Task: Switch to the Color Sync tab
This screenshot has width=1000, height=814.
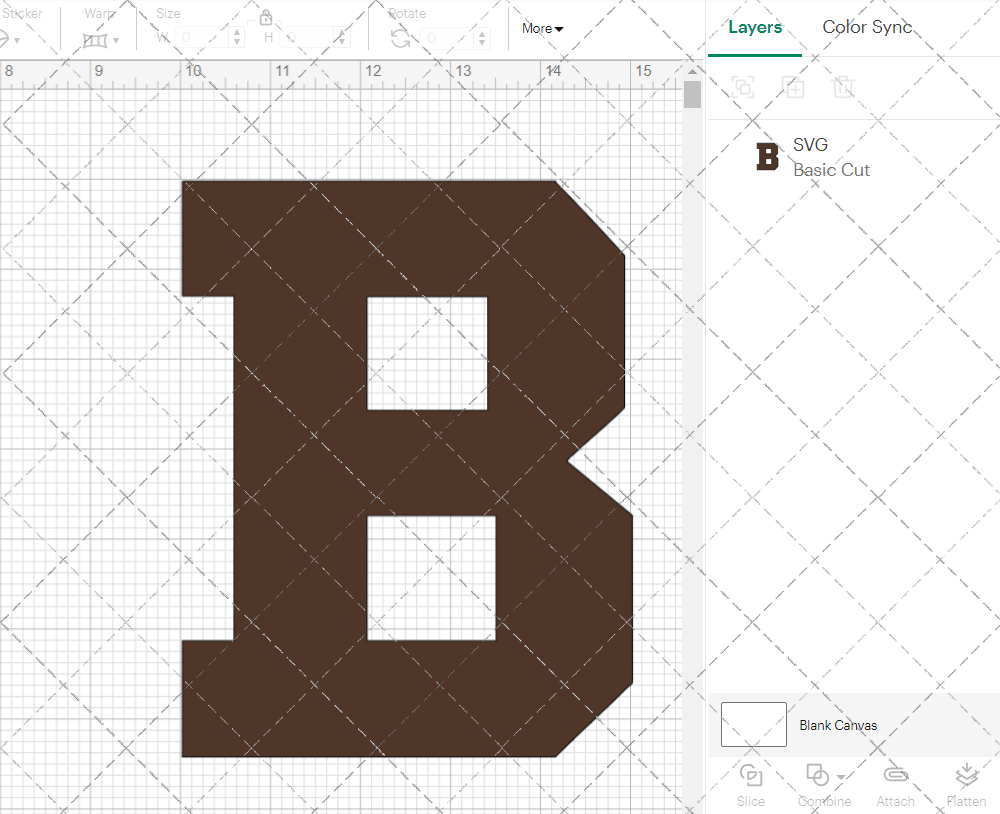Action: 866,27
